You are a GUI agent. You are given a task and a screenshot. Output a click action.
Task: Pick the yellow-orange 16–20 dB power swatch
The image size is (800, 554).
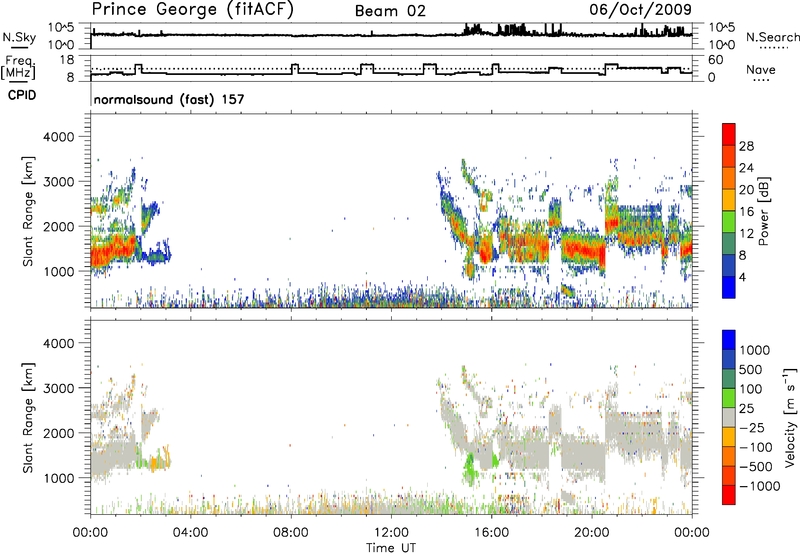(x=729, y=200)
